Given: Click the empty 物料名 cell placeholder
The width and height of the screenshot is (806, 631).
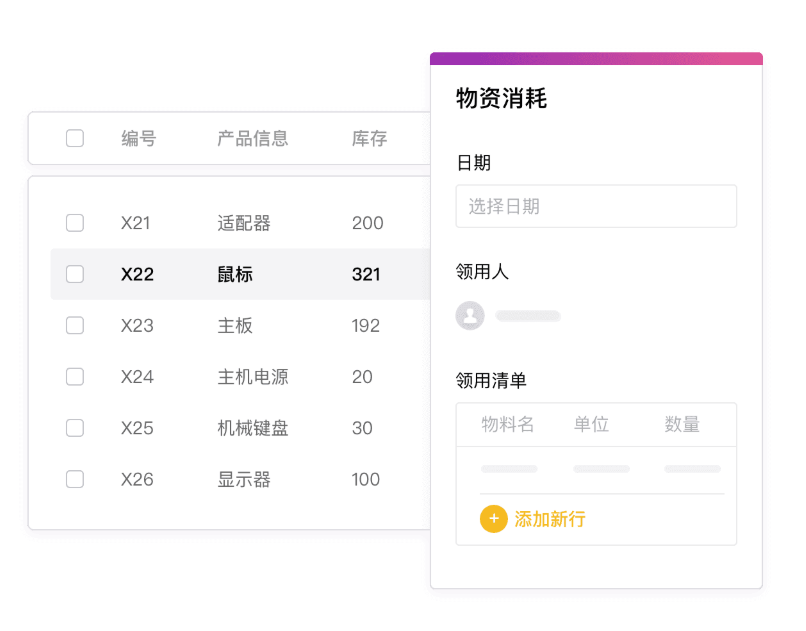Looking at the screenshot, I should (509, 469).
